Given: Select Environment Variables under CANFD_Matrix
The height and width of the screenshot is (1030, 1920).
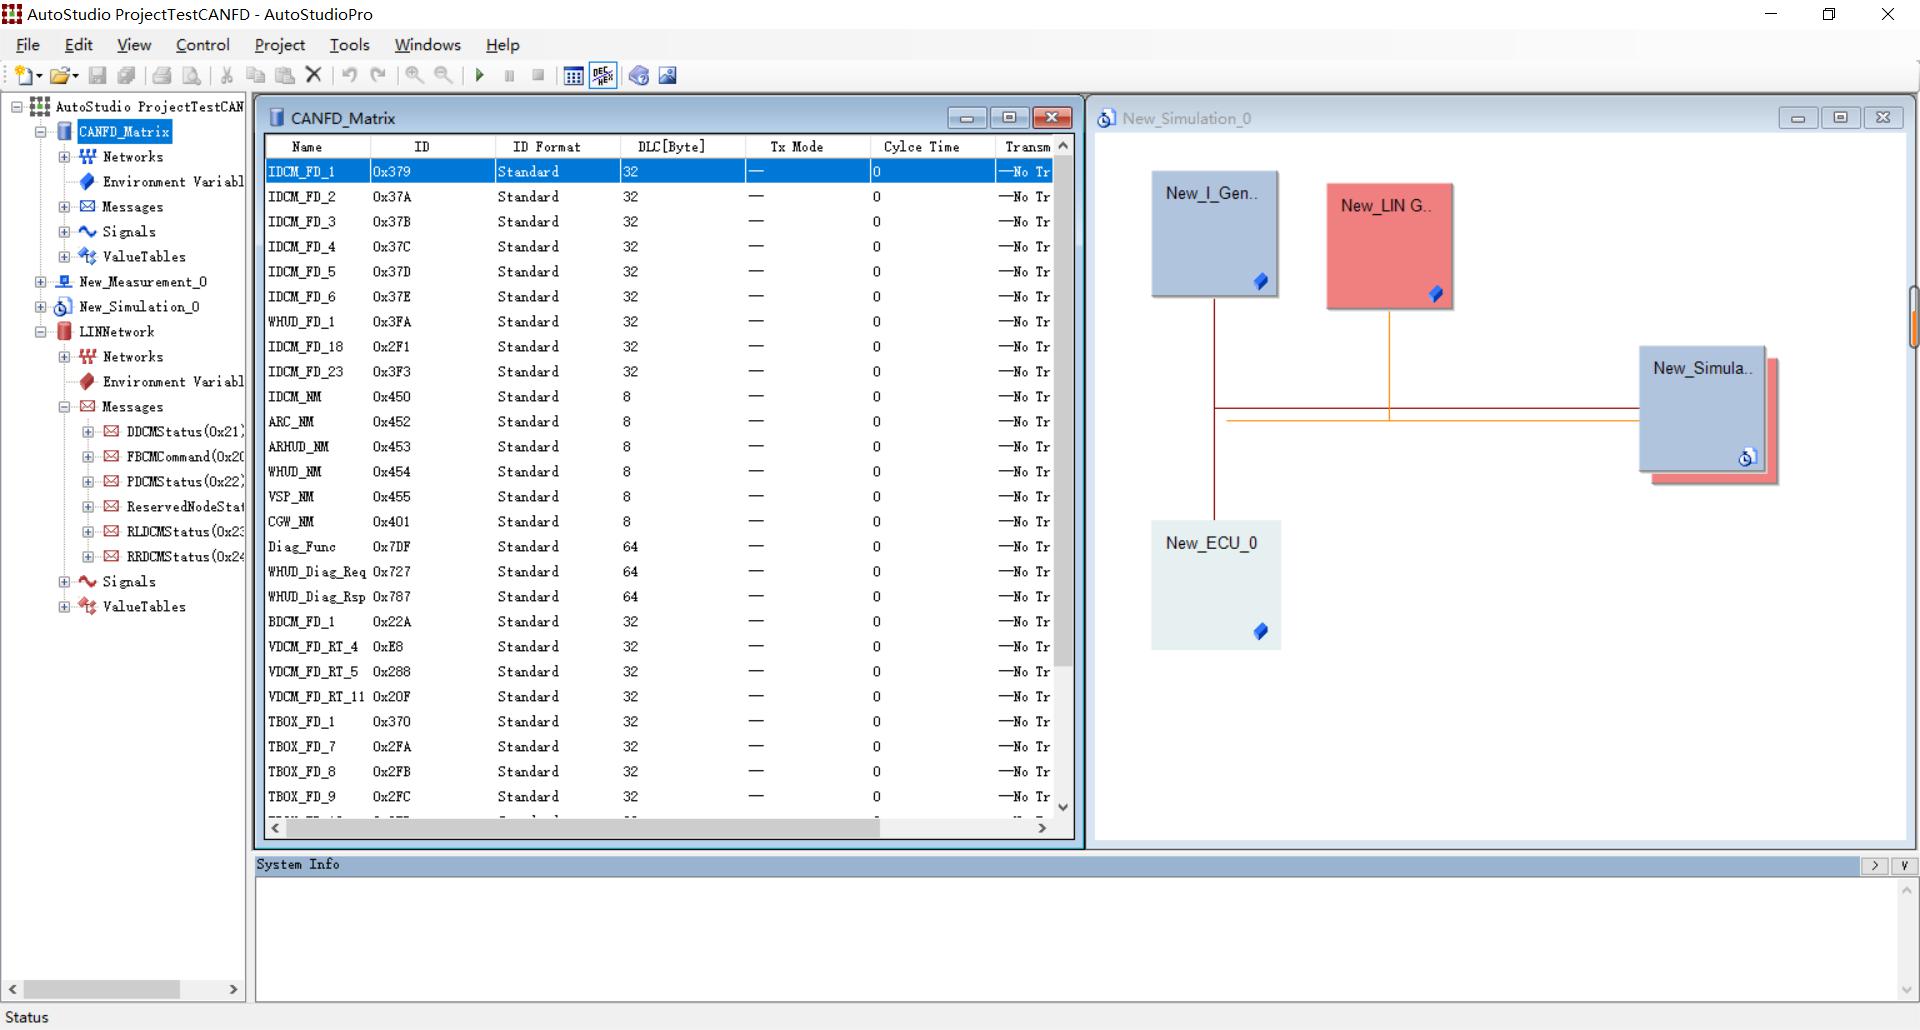Looking at the screenshot, I should pos(172,181).
